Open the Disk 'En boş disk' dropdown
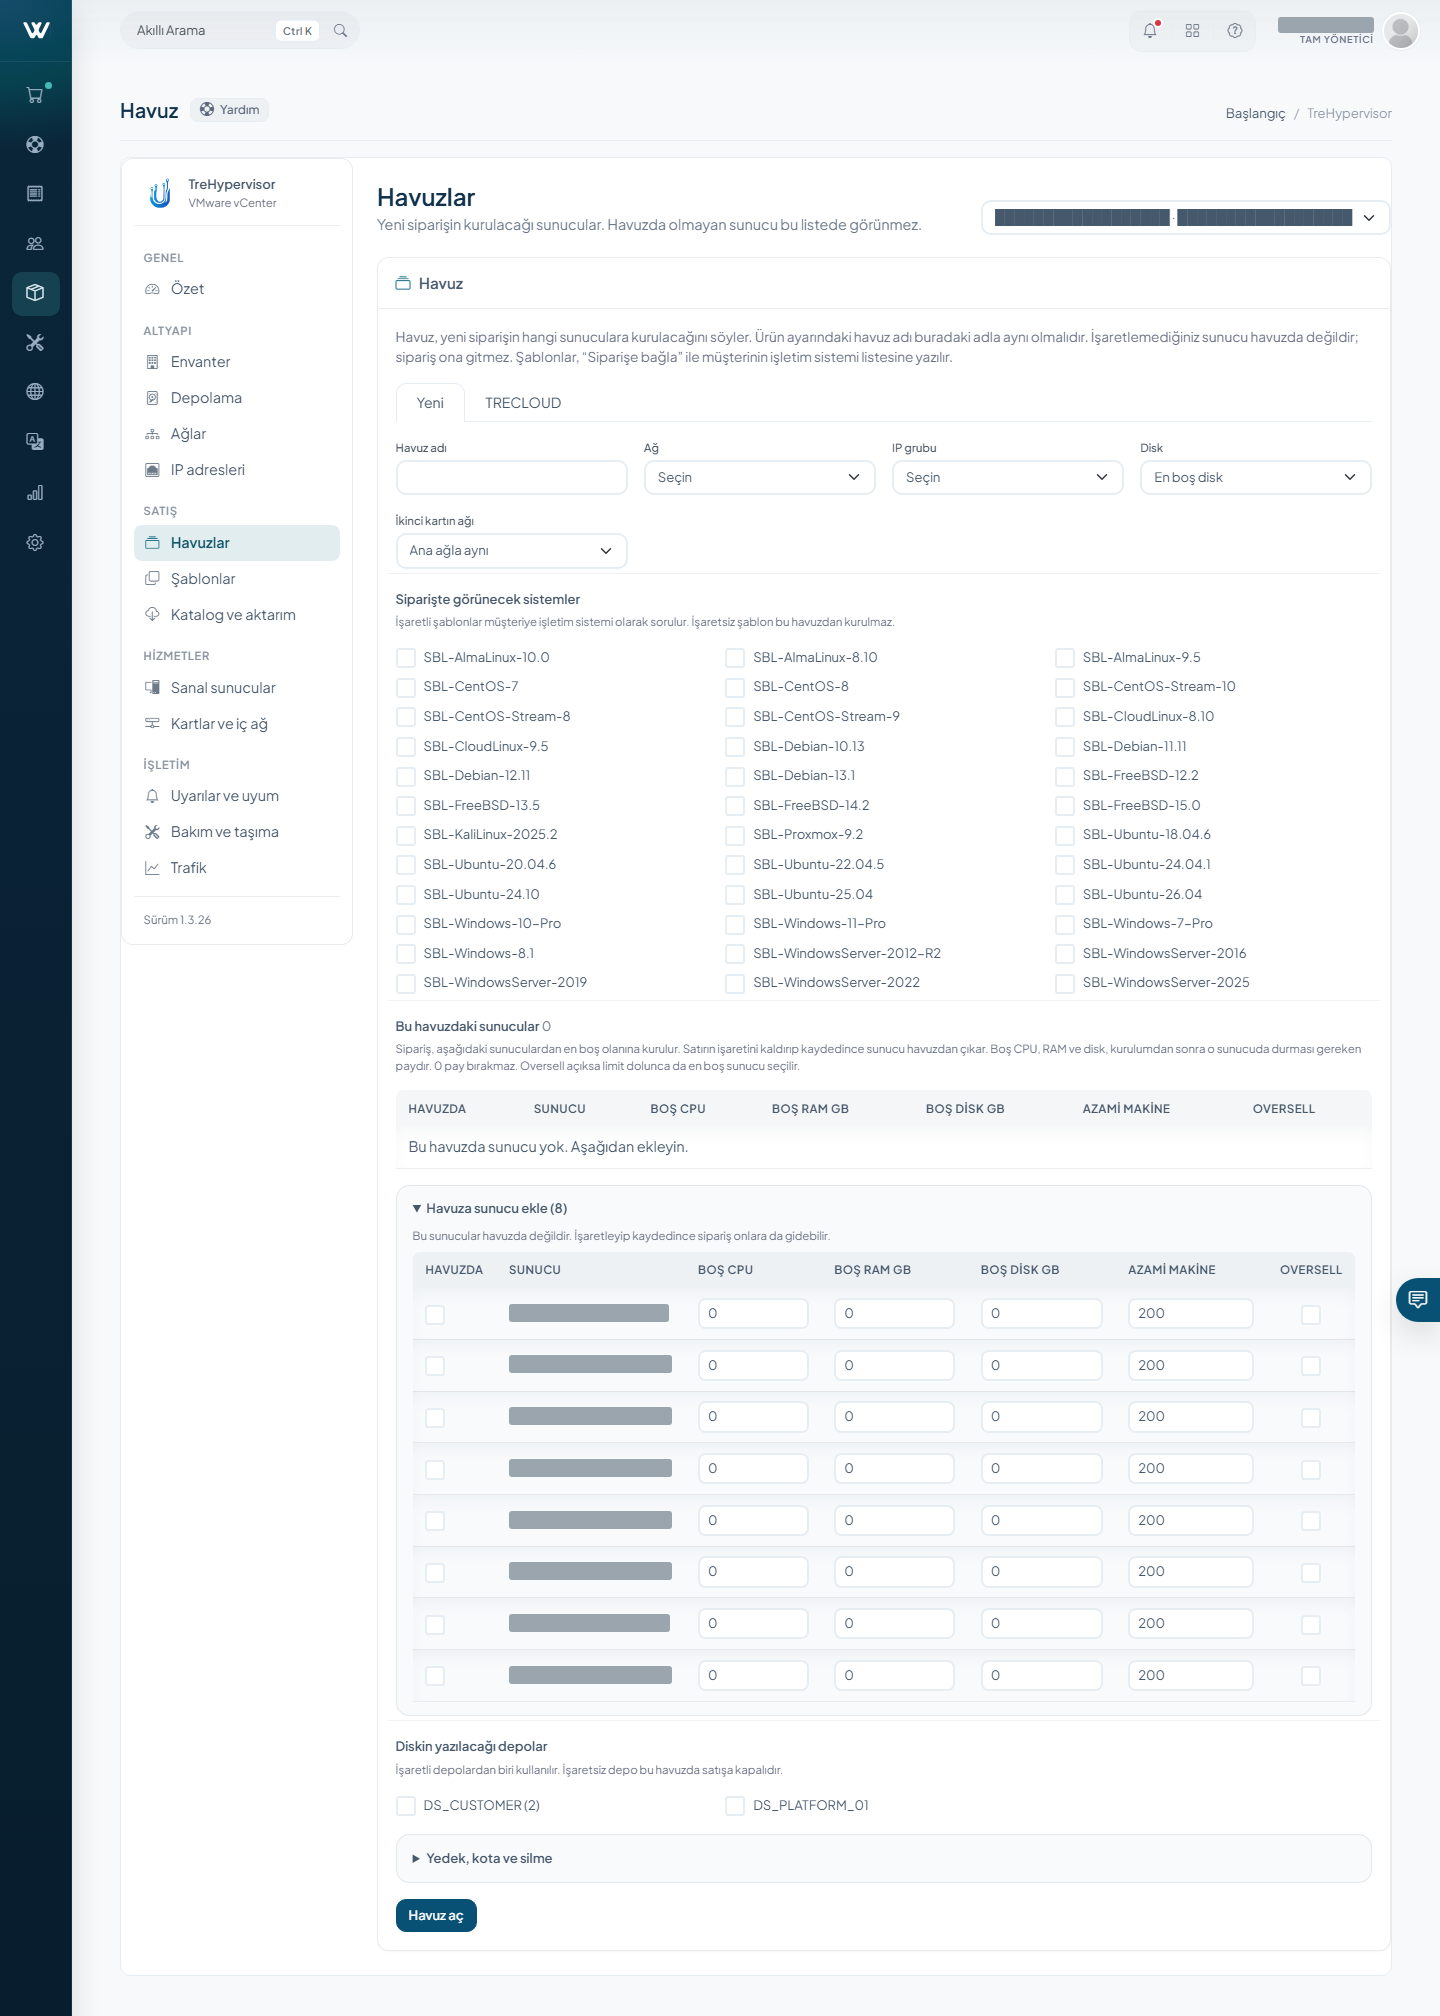The image size is (1440, 2016). [x=1256, y=477]
